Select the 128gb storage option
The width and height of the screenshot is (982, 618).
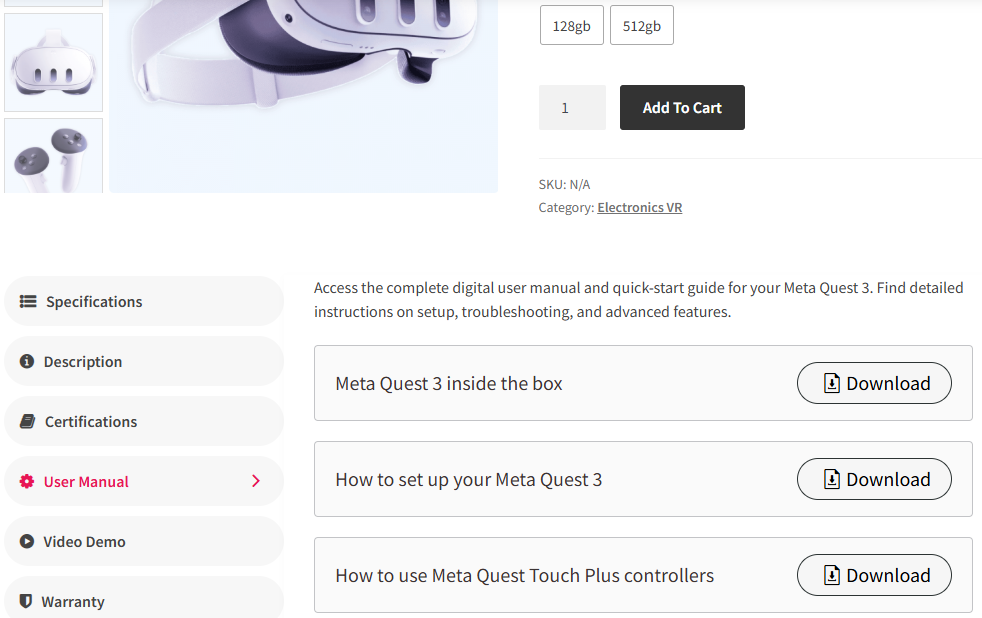click(x=571, y=25)
